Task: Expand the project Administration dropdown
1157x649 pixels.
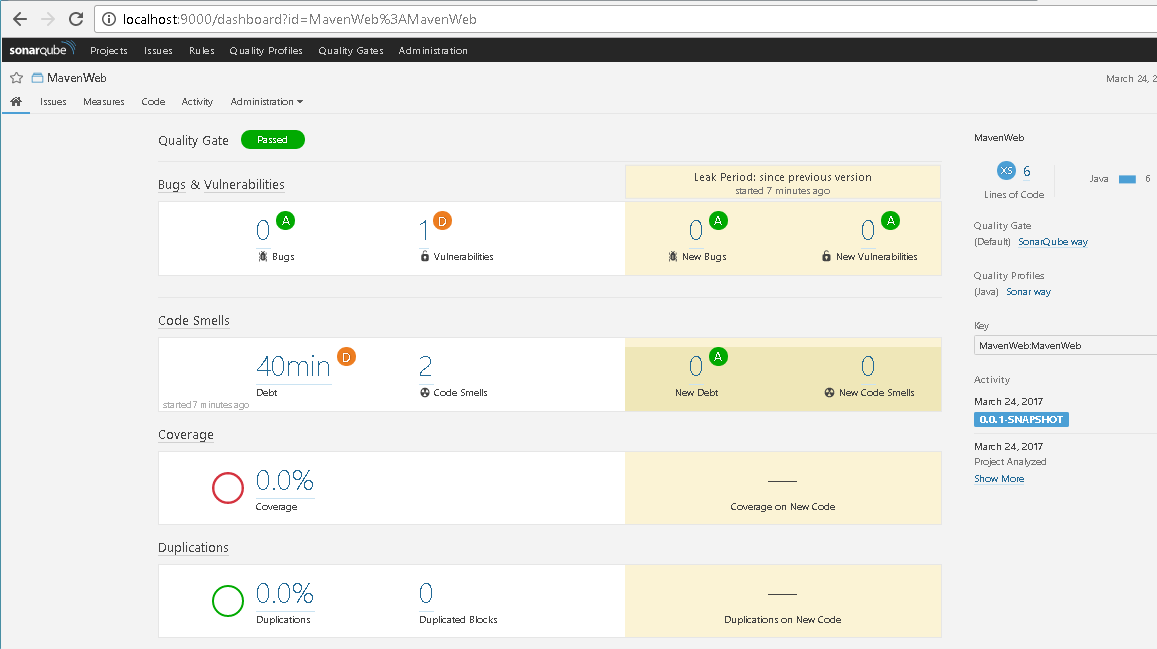Action: click(266, 102)
